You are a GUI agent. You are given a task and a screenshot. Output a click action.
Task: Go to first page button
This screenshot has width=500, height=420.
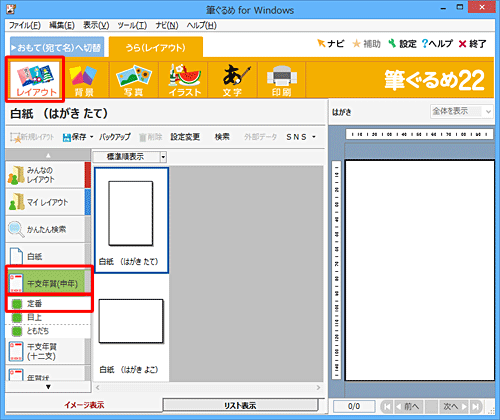tap(387, 406)
